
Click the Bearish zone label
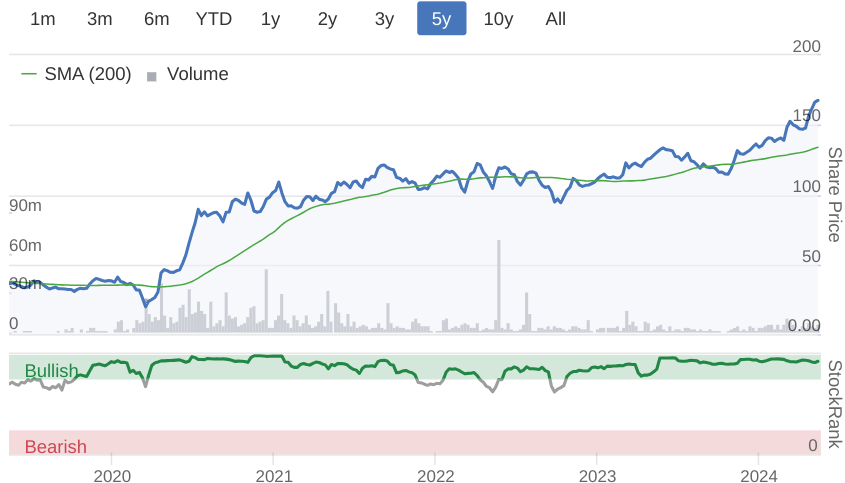click(56, 446)
